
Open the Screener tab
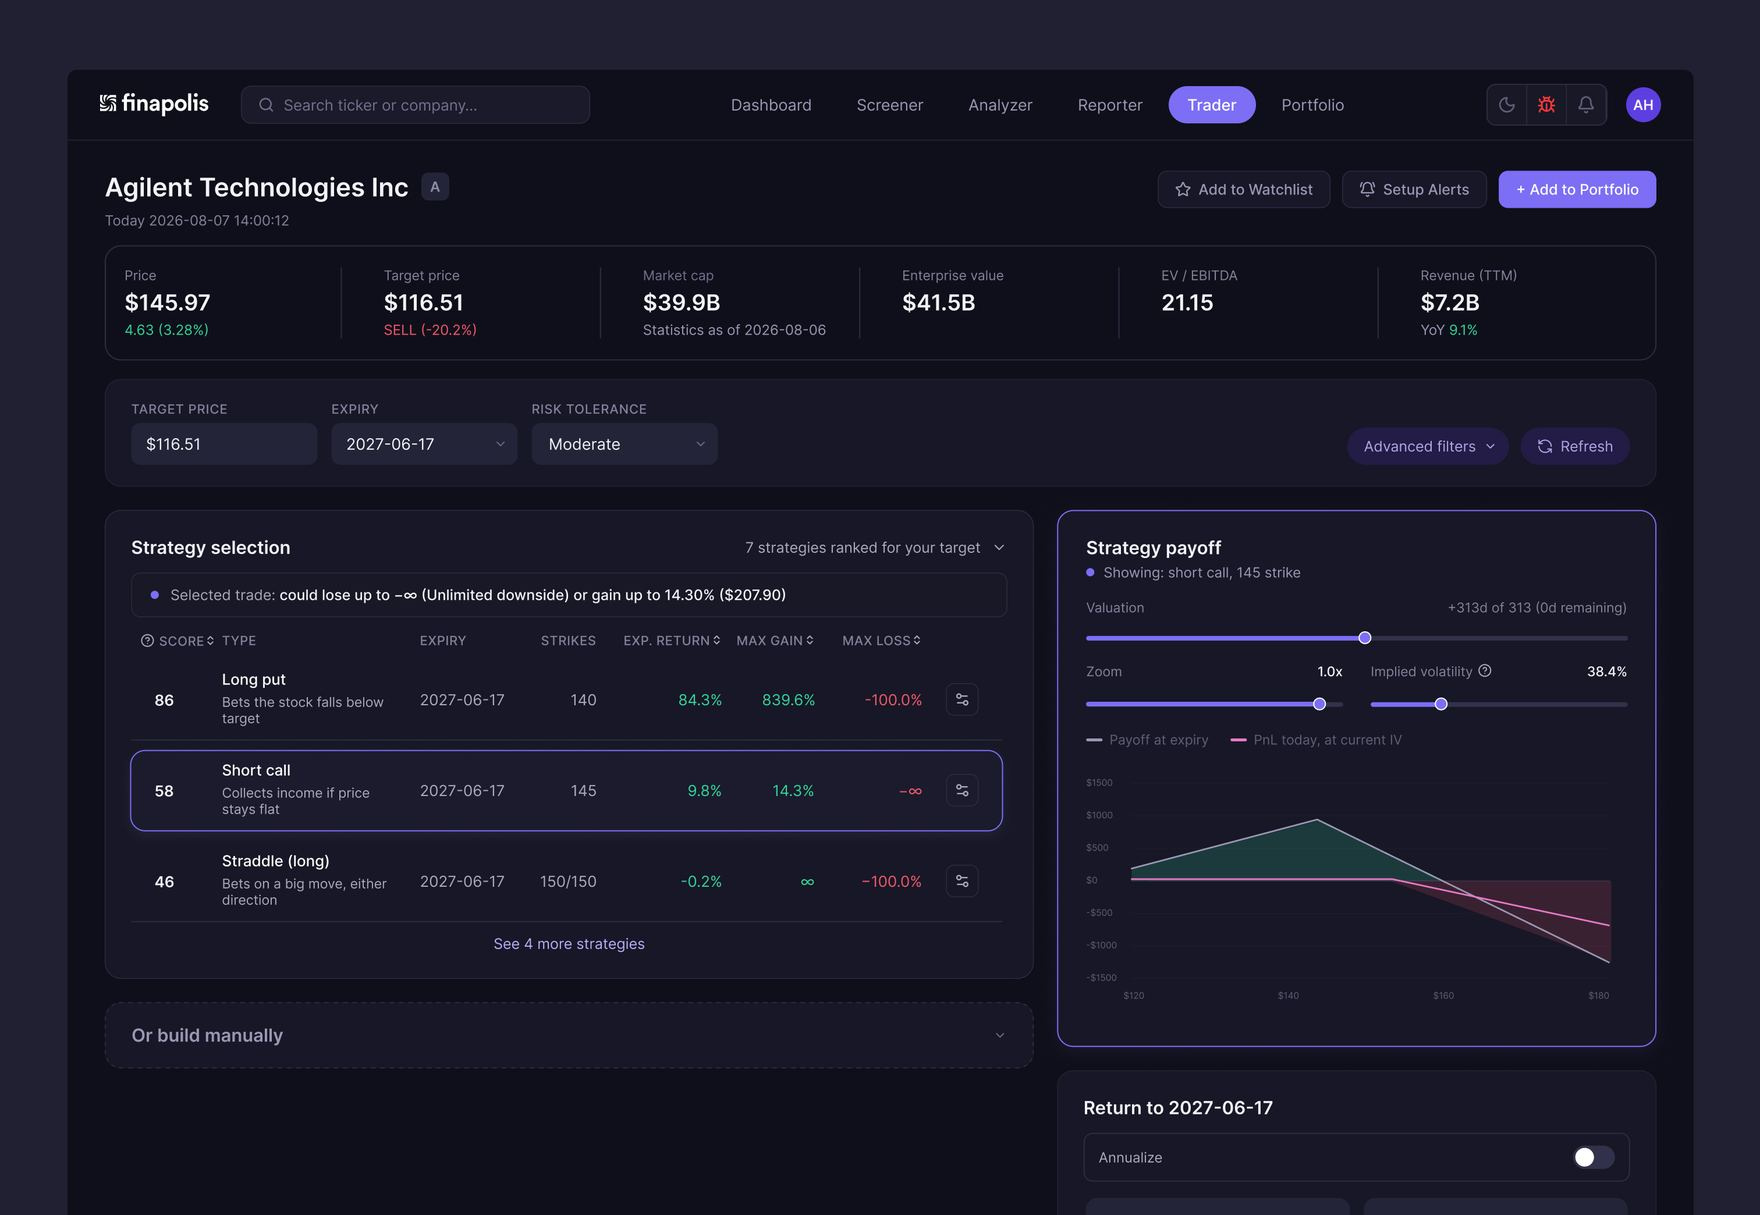tap(890, 105)
